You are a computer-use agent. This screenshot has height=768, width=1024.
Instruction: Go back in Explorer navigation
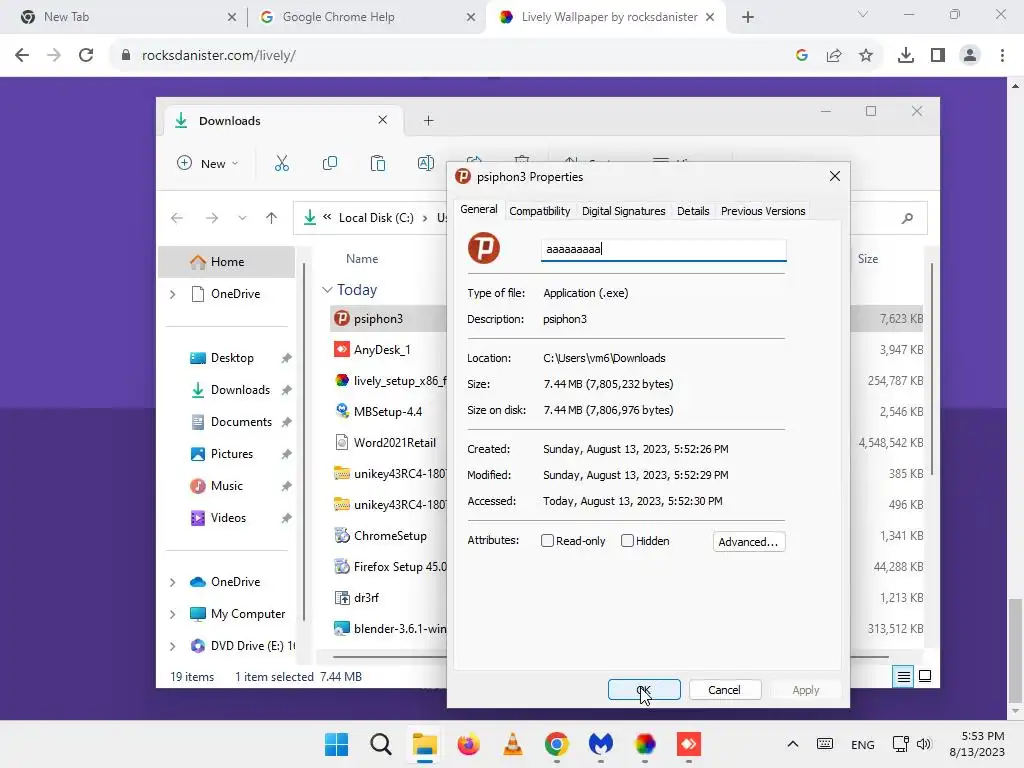(x=177, y=218)
